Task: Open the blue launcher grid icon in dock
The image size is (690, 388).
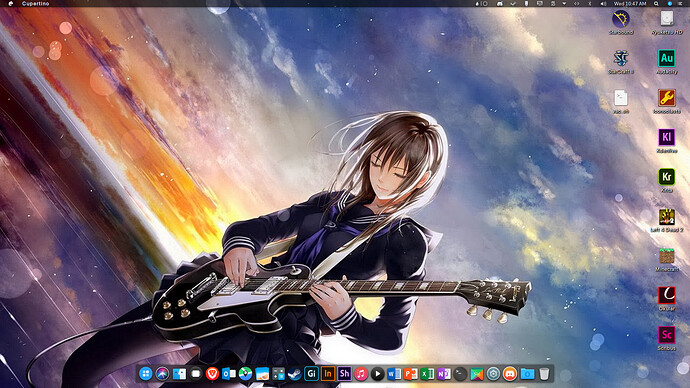Action: click(x=146, y=374)
